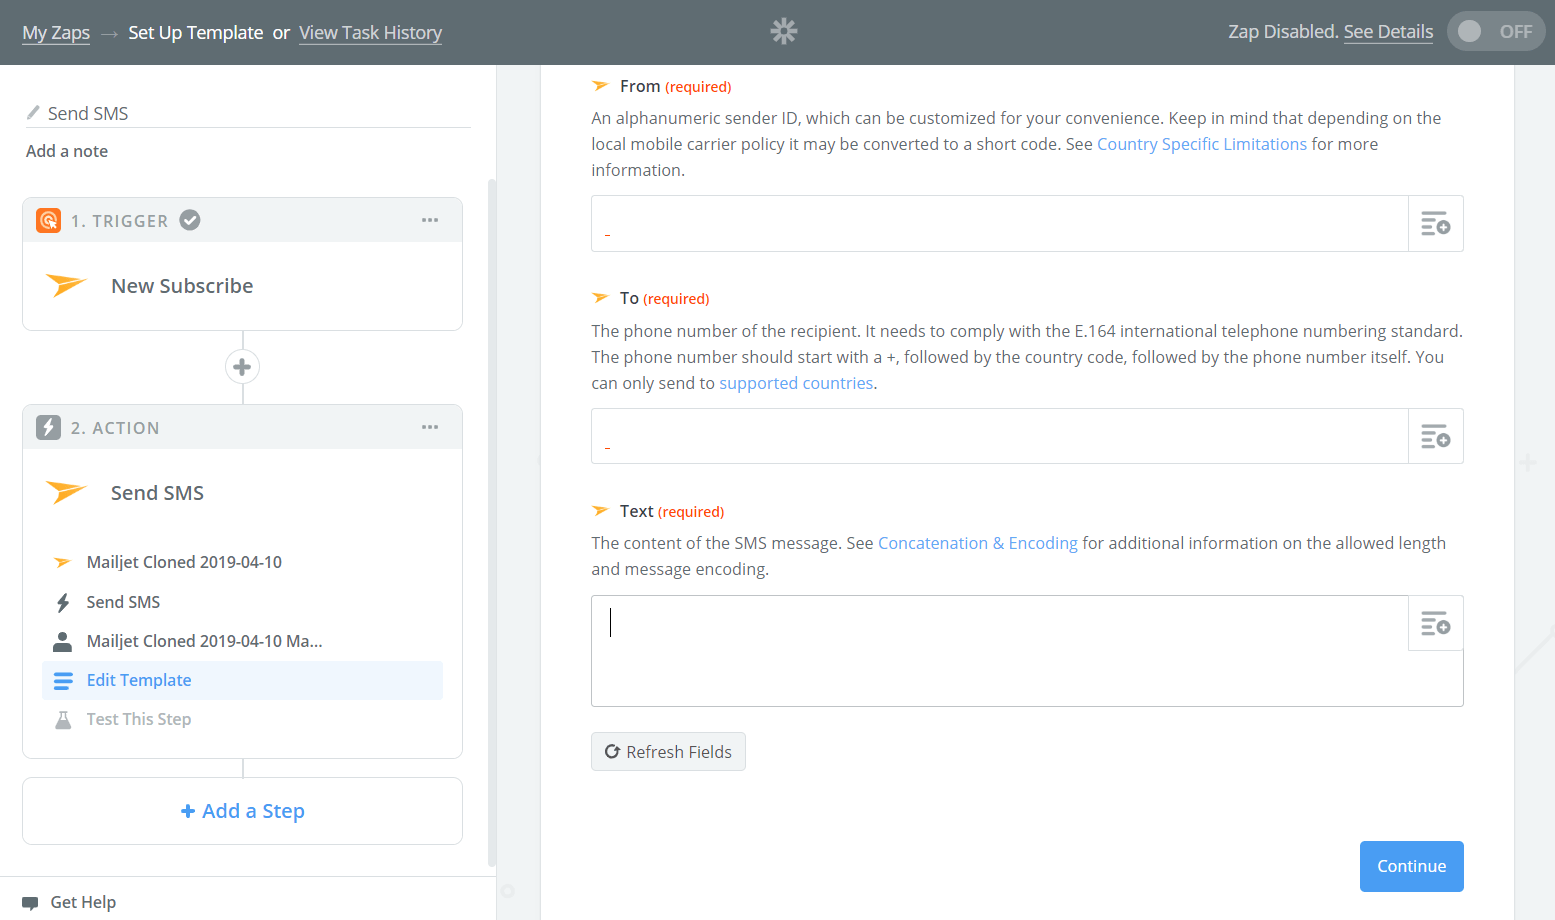Insert a field into the To input

(1436, 436)
